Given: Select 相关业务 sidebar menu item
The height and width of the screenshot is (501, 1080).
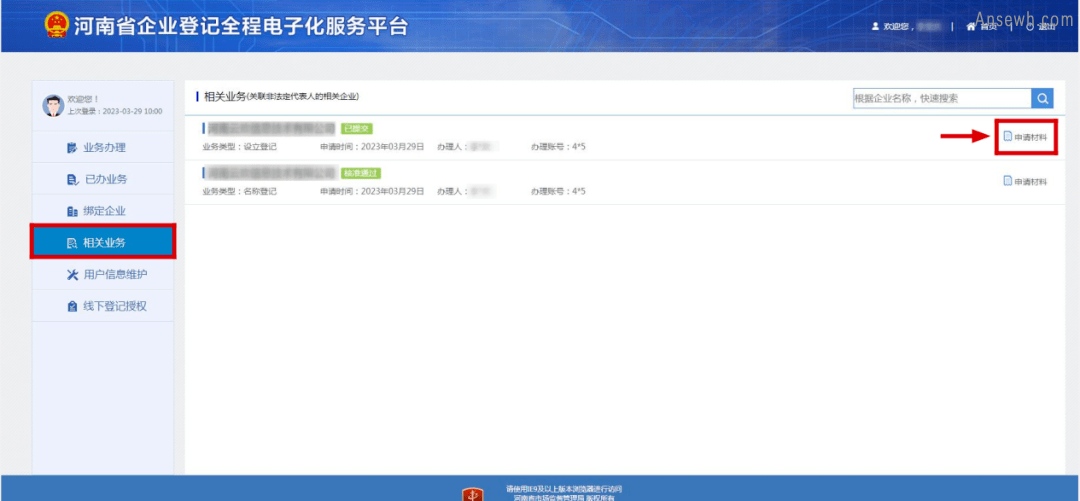Looking at the screenshot, I should 103,243.
